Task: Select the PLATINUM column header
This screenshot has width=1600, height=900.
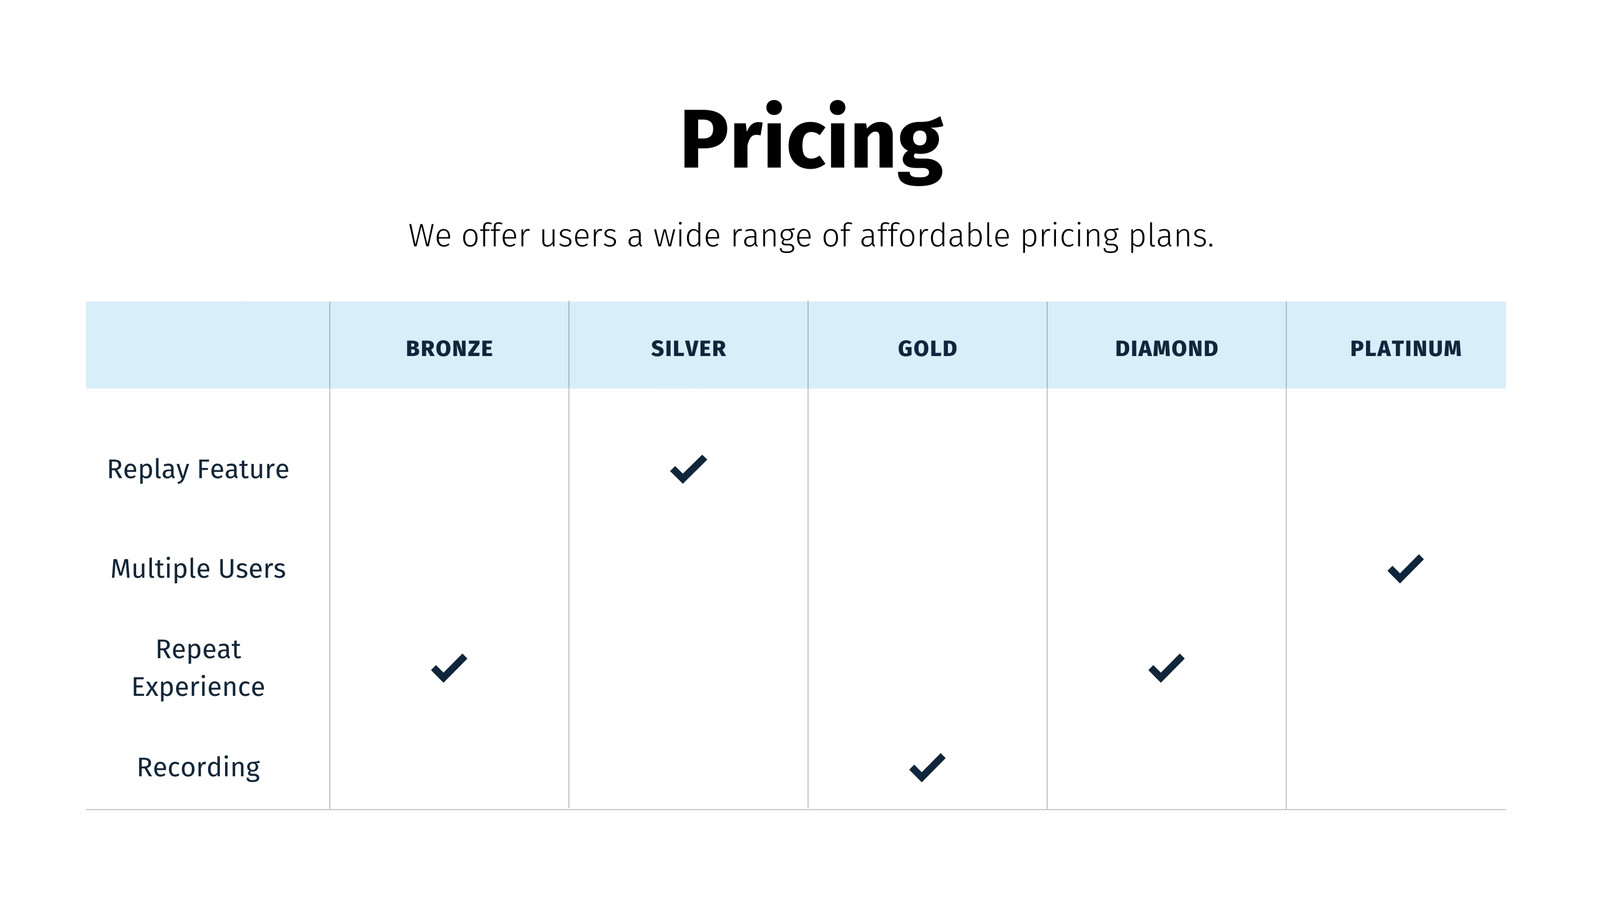Action: pyautogui.click(x=1405, y=349)
